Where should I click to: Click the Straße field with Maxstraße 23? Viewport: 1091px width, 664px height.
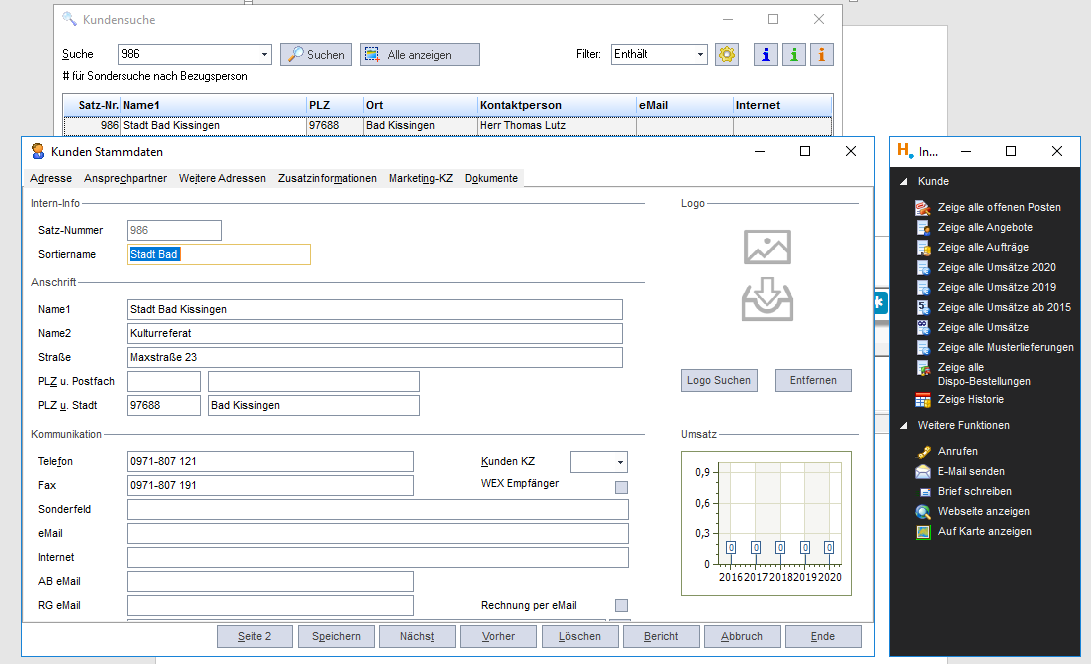click(x=374, y=358)
